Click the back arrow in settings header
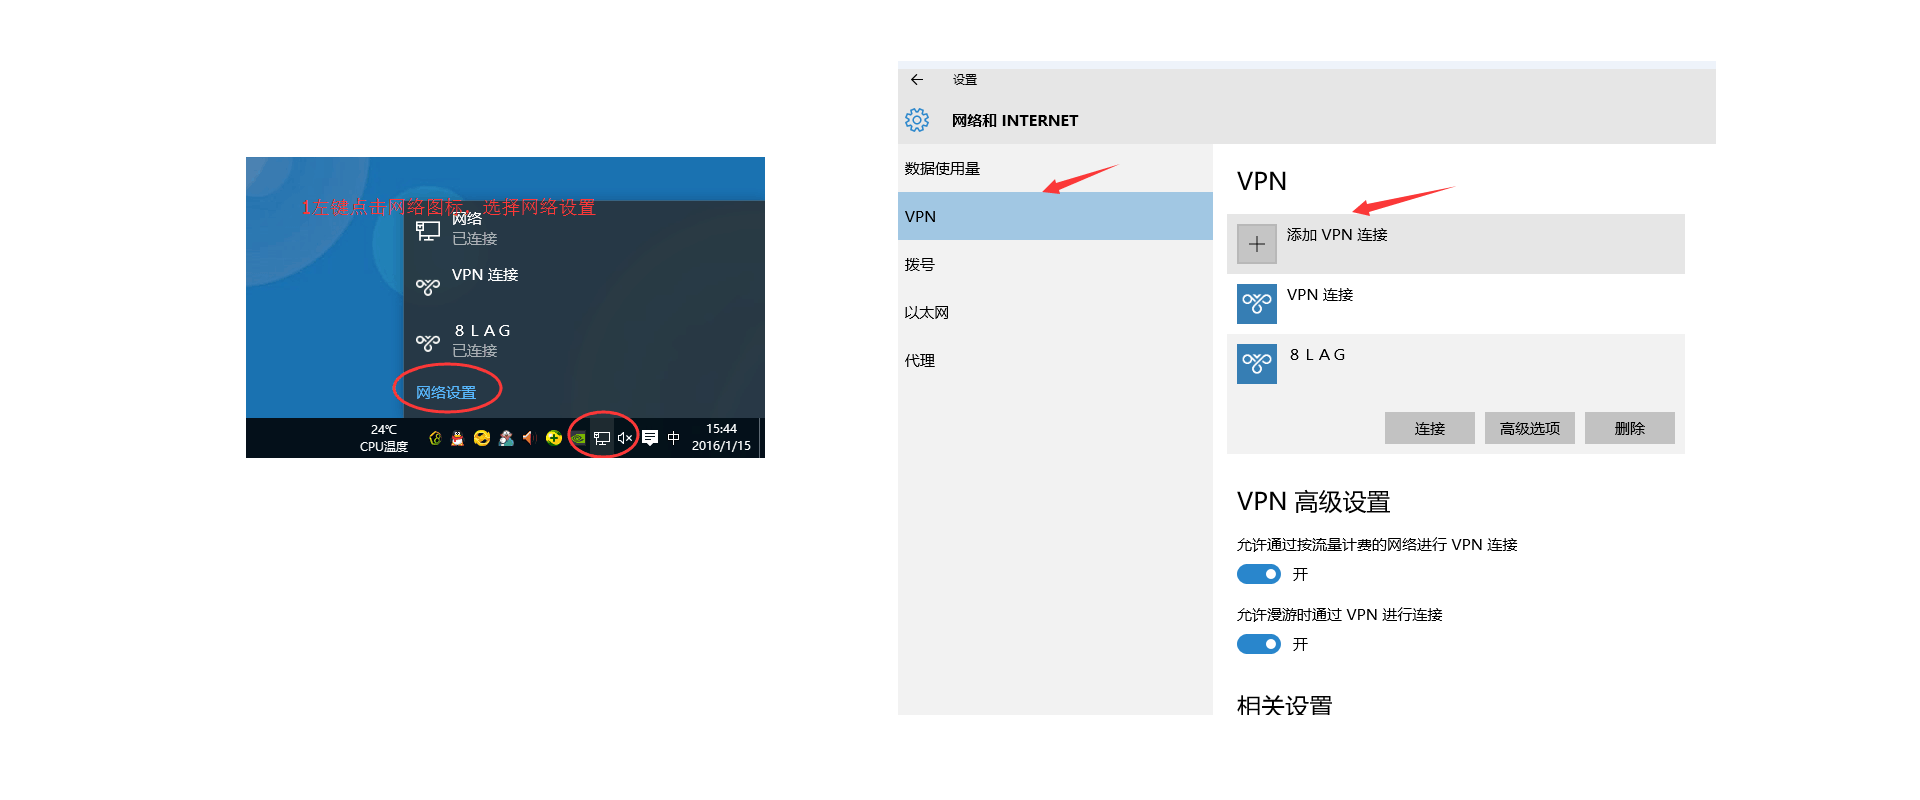 [917, 80]
